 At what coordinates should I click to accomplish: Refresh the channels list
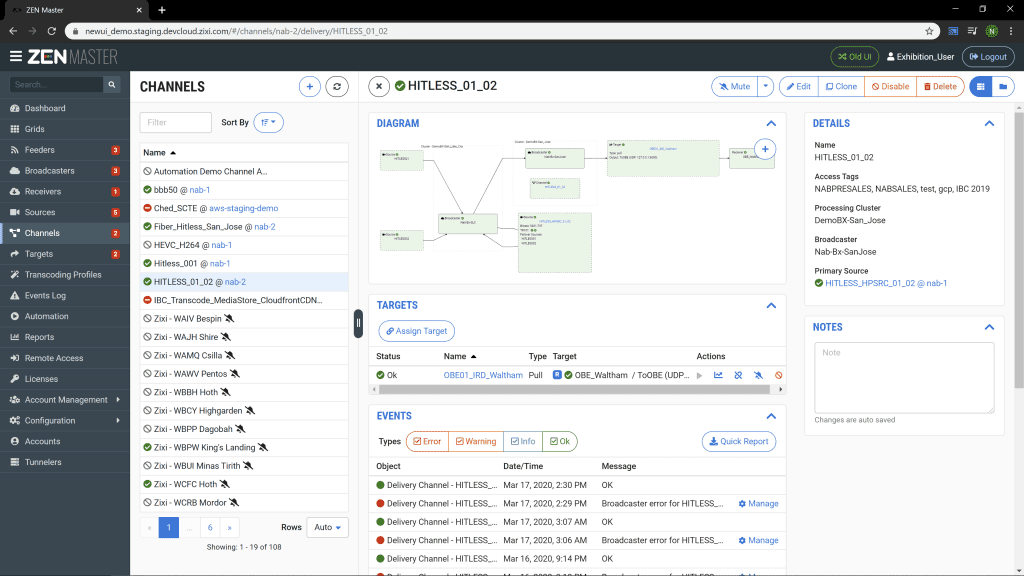click(x=337, y=86)
